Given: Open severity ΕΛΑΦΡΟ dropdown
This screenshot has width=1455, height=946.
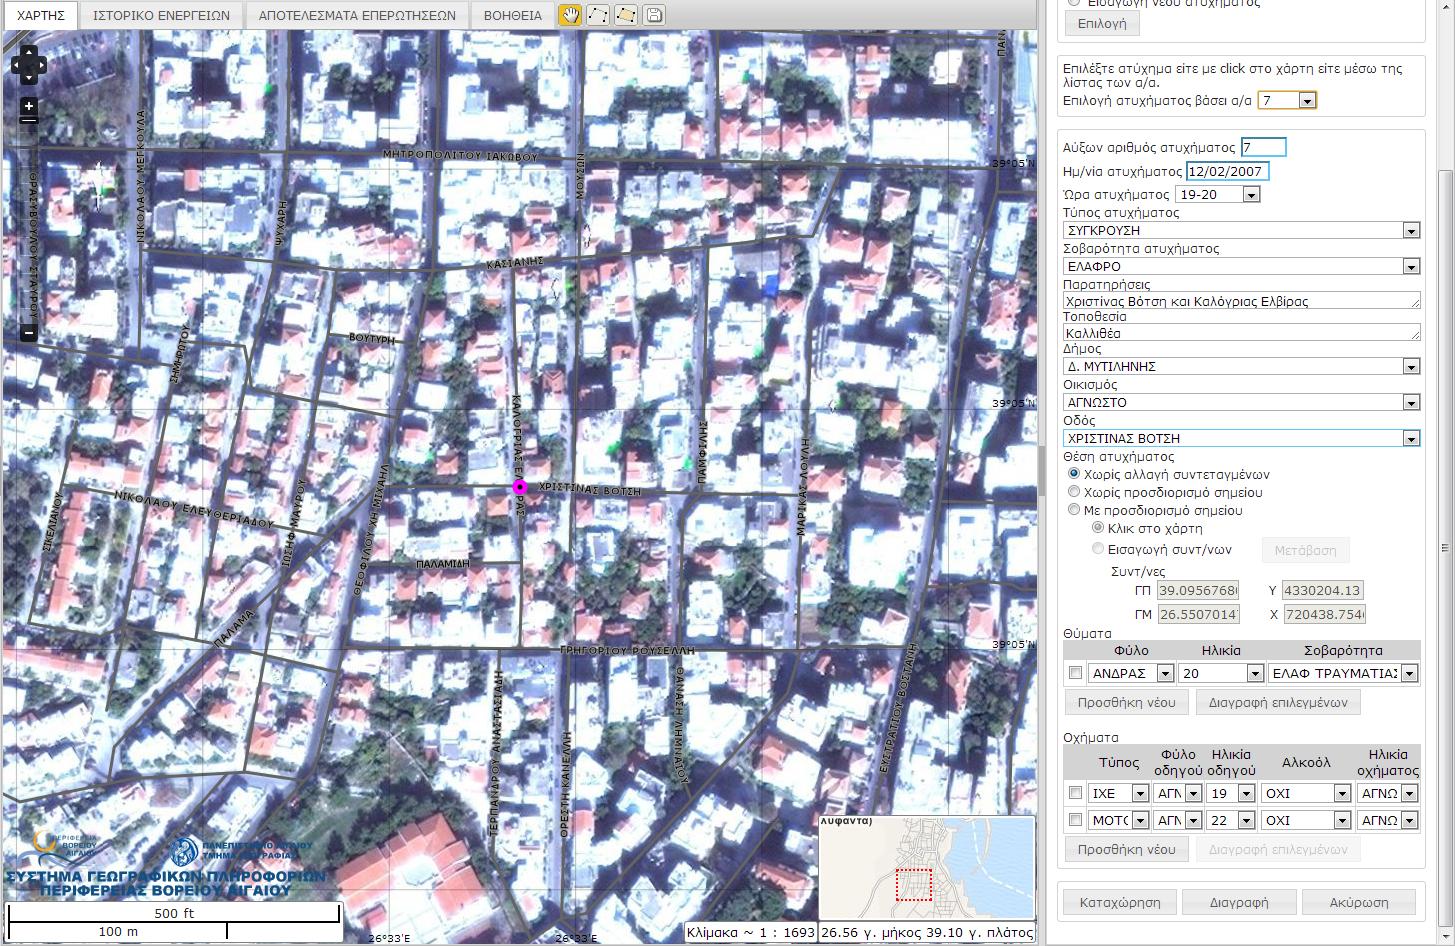Looking at the screenshot, I should pyautogui.click(x=1241, y=266).
